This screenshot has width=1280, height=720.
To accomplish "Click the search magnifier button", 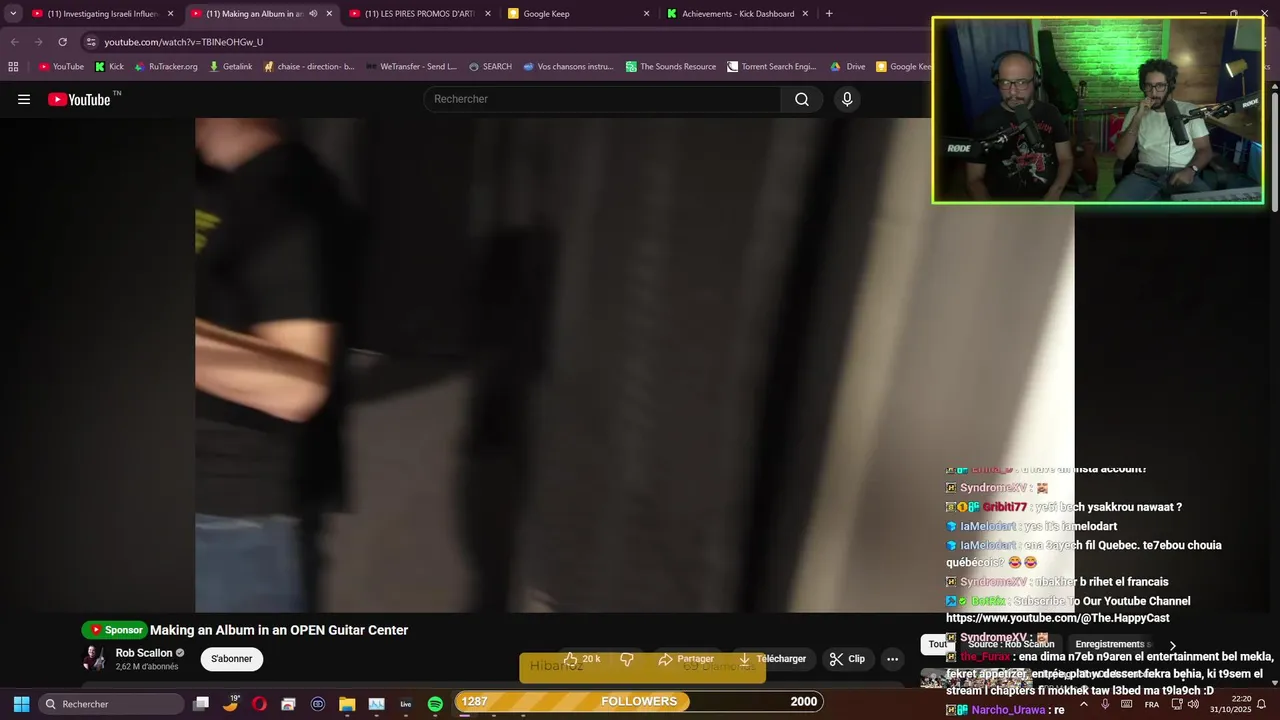I will 802,99.
